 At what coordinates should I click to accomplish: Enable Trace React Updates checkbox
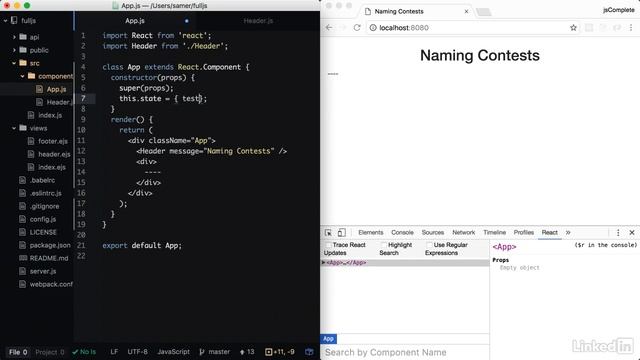click(328, 245)
